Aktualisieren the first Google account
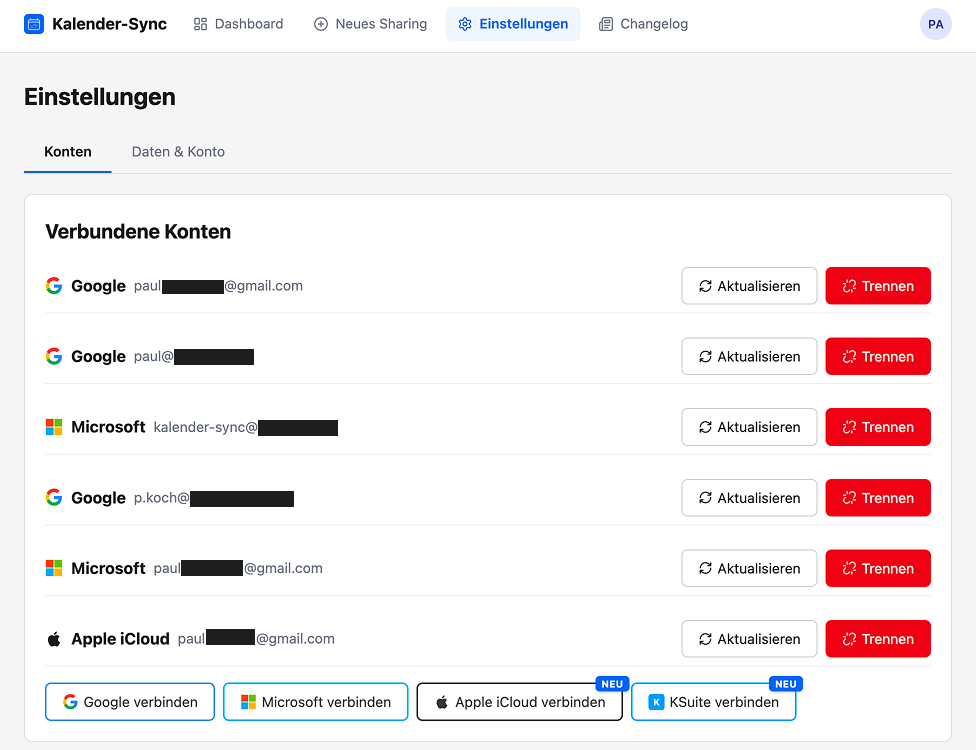The width and height of the screenshot is (976, 750). [748, 285]
